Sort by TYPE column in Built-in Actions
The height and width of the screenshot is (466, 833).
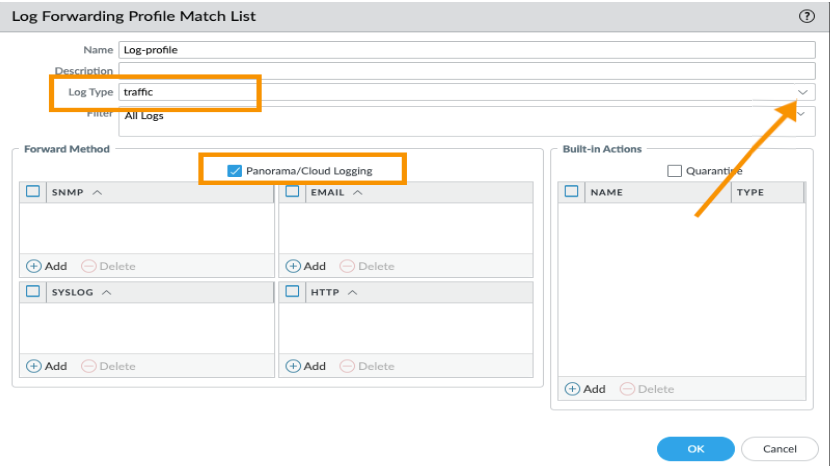pos(750,193)
